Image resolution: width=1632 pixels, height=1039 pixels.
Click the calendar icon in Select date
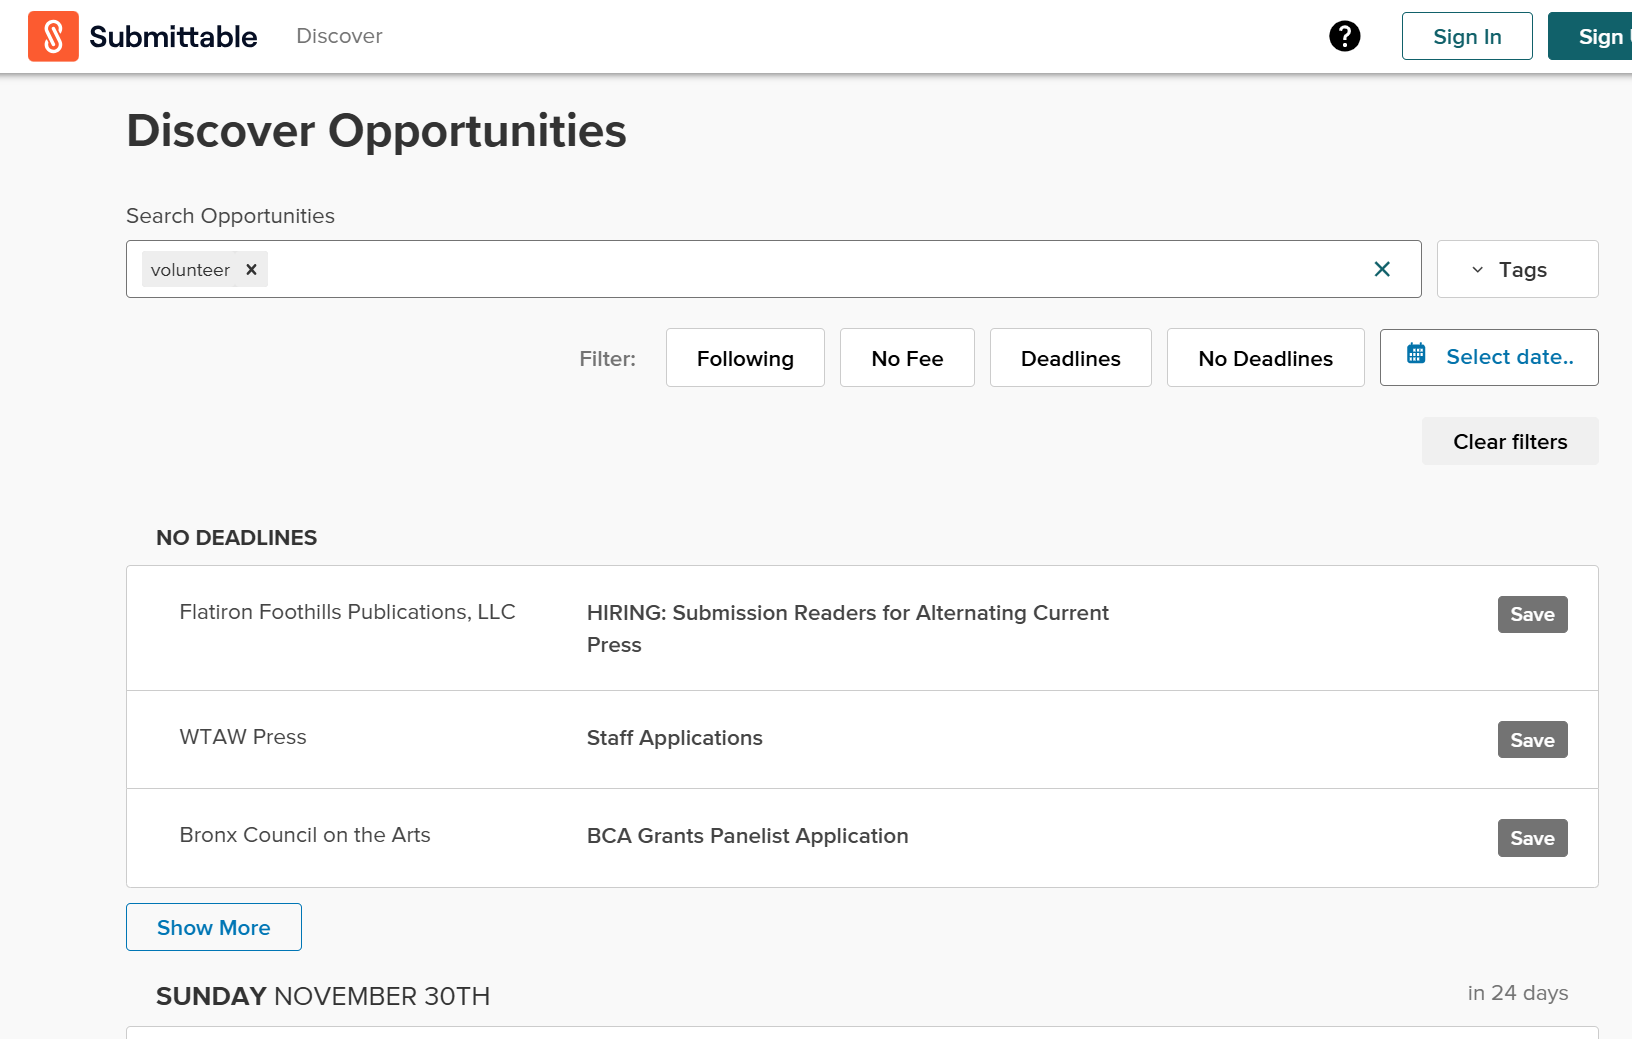1416,354
